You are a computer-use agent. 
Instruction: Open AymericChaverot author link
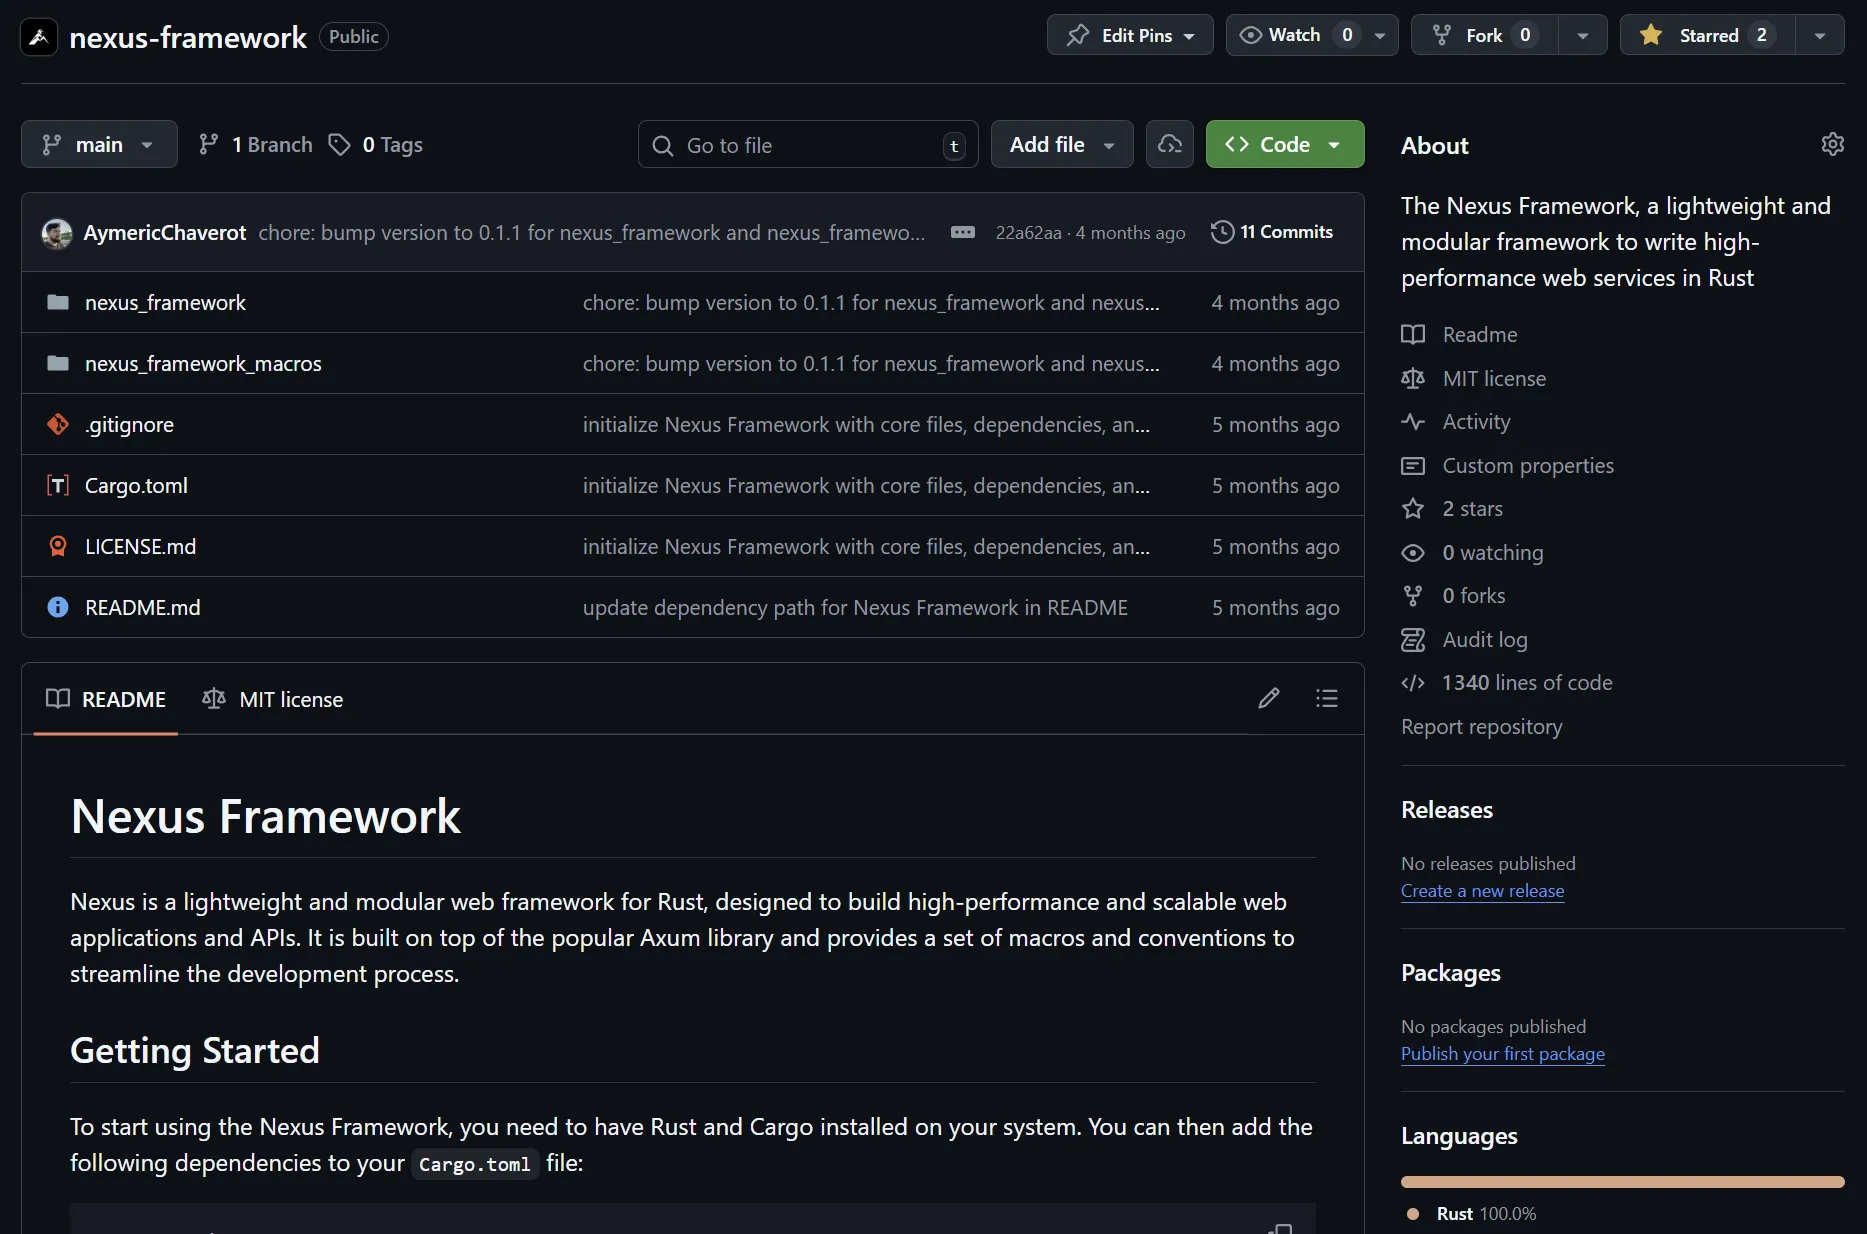point(165,233)
